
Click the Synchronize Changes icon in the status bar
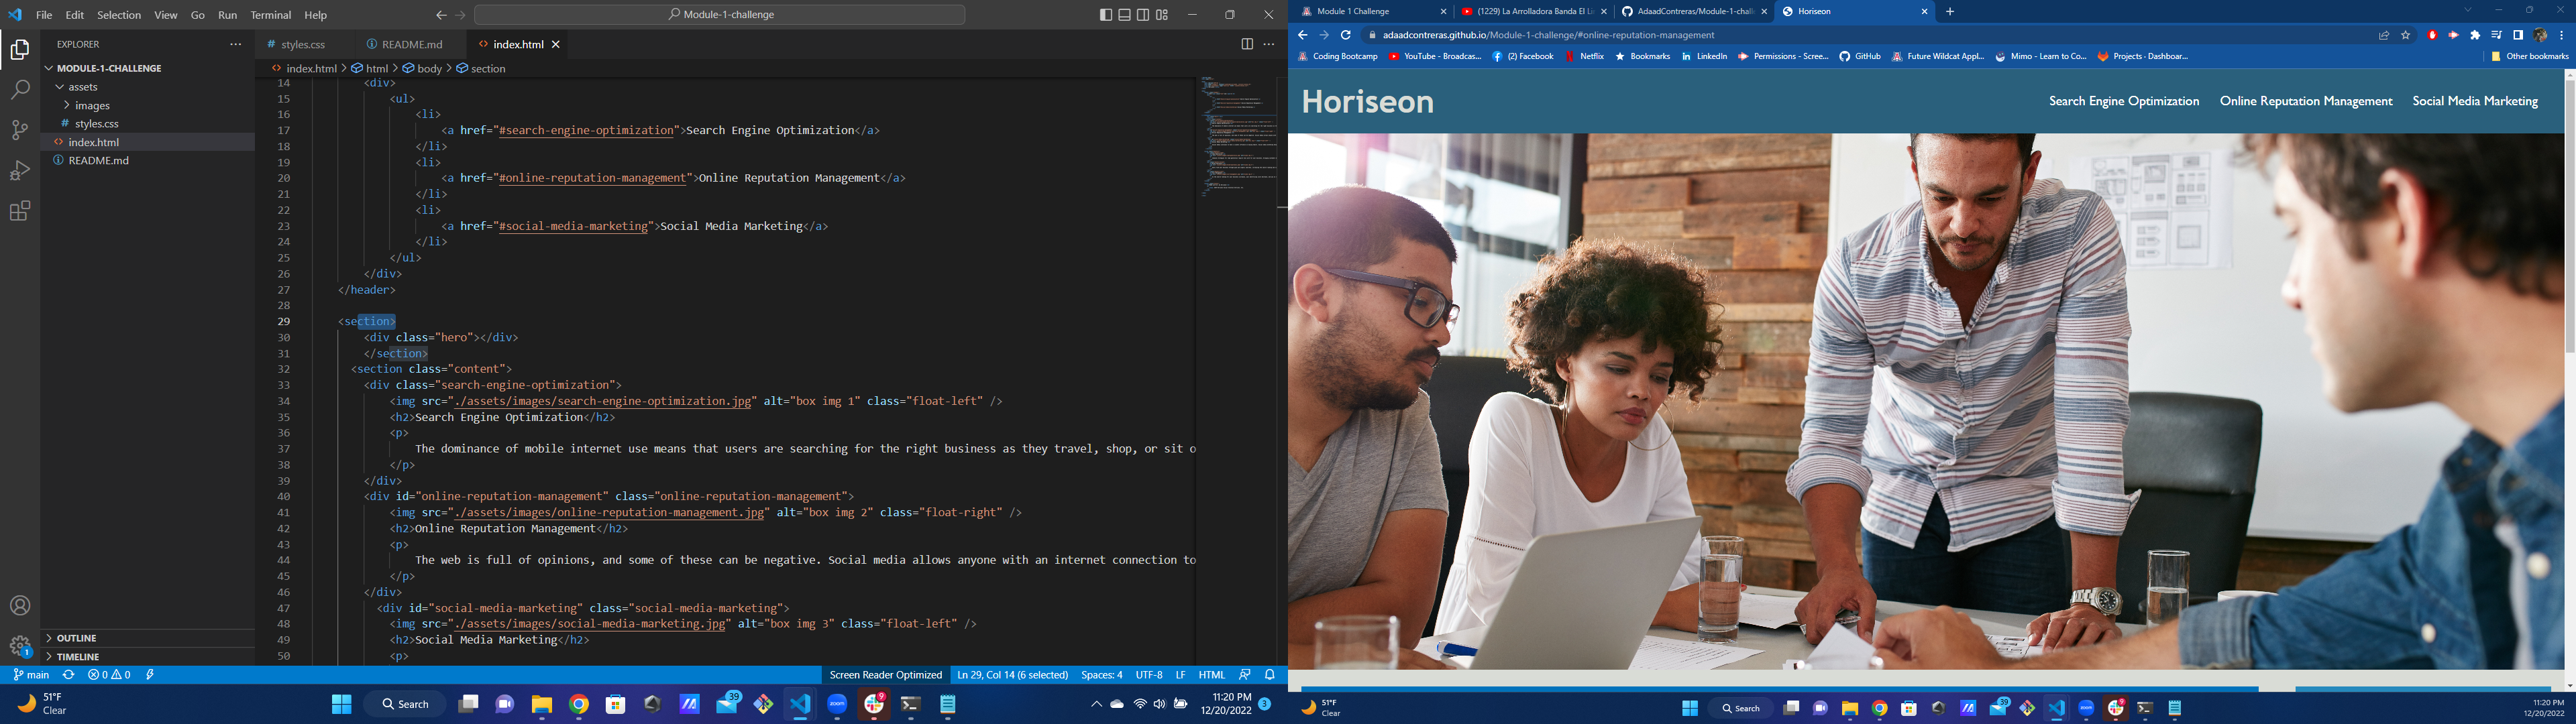(68, 675)
